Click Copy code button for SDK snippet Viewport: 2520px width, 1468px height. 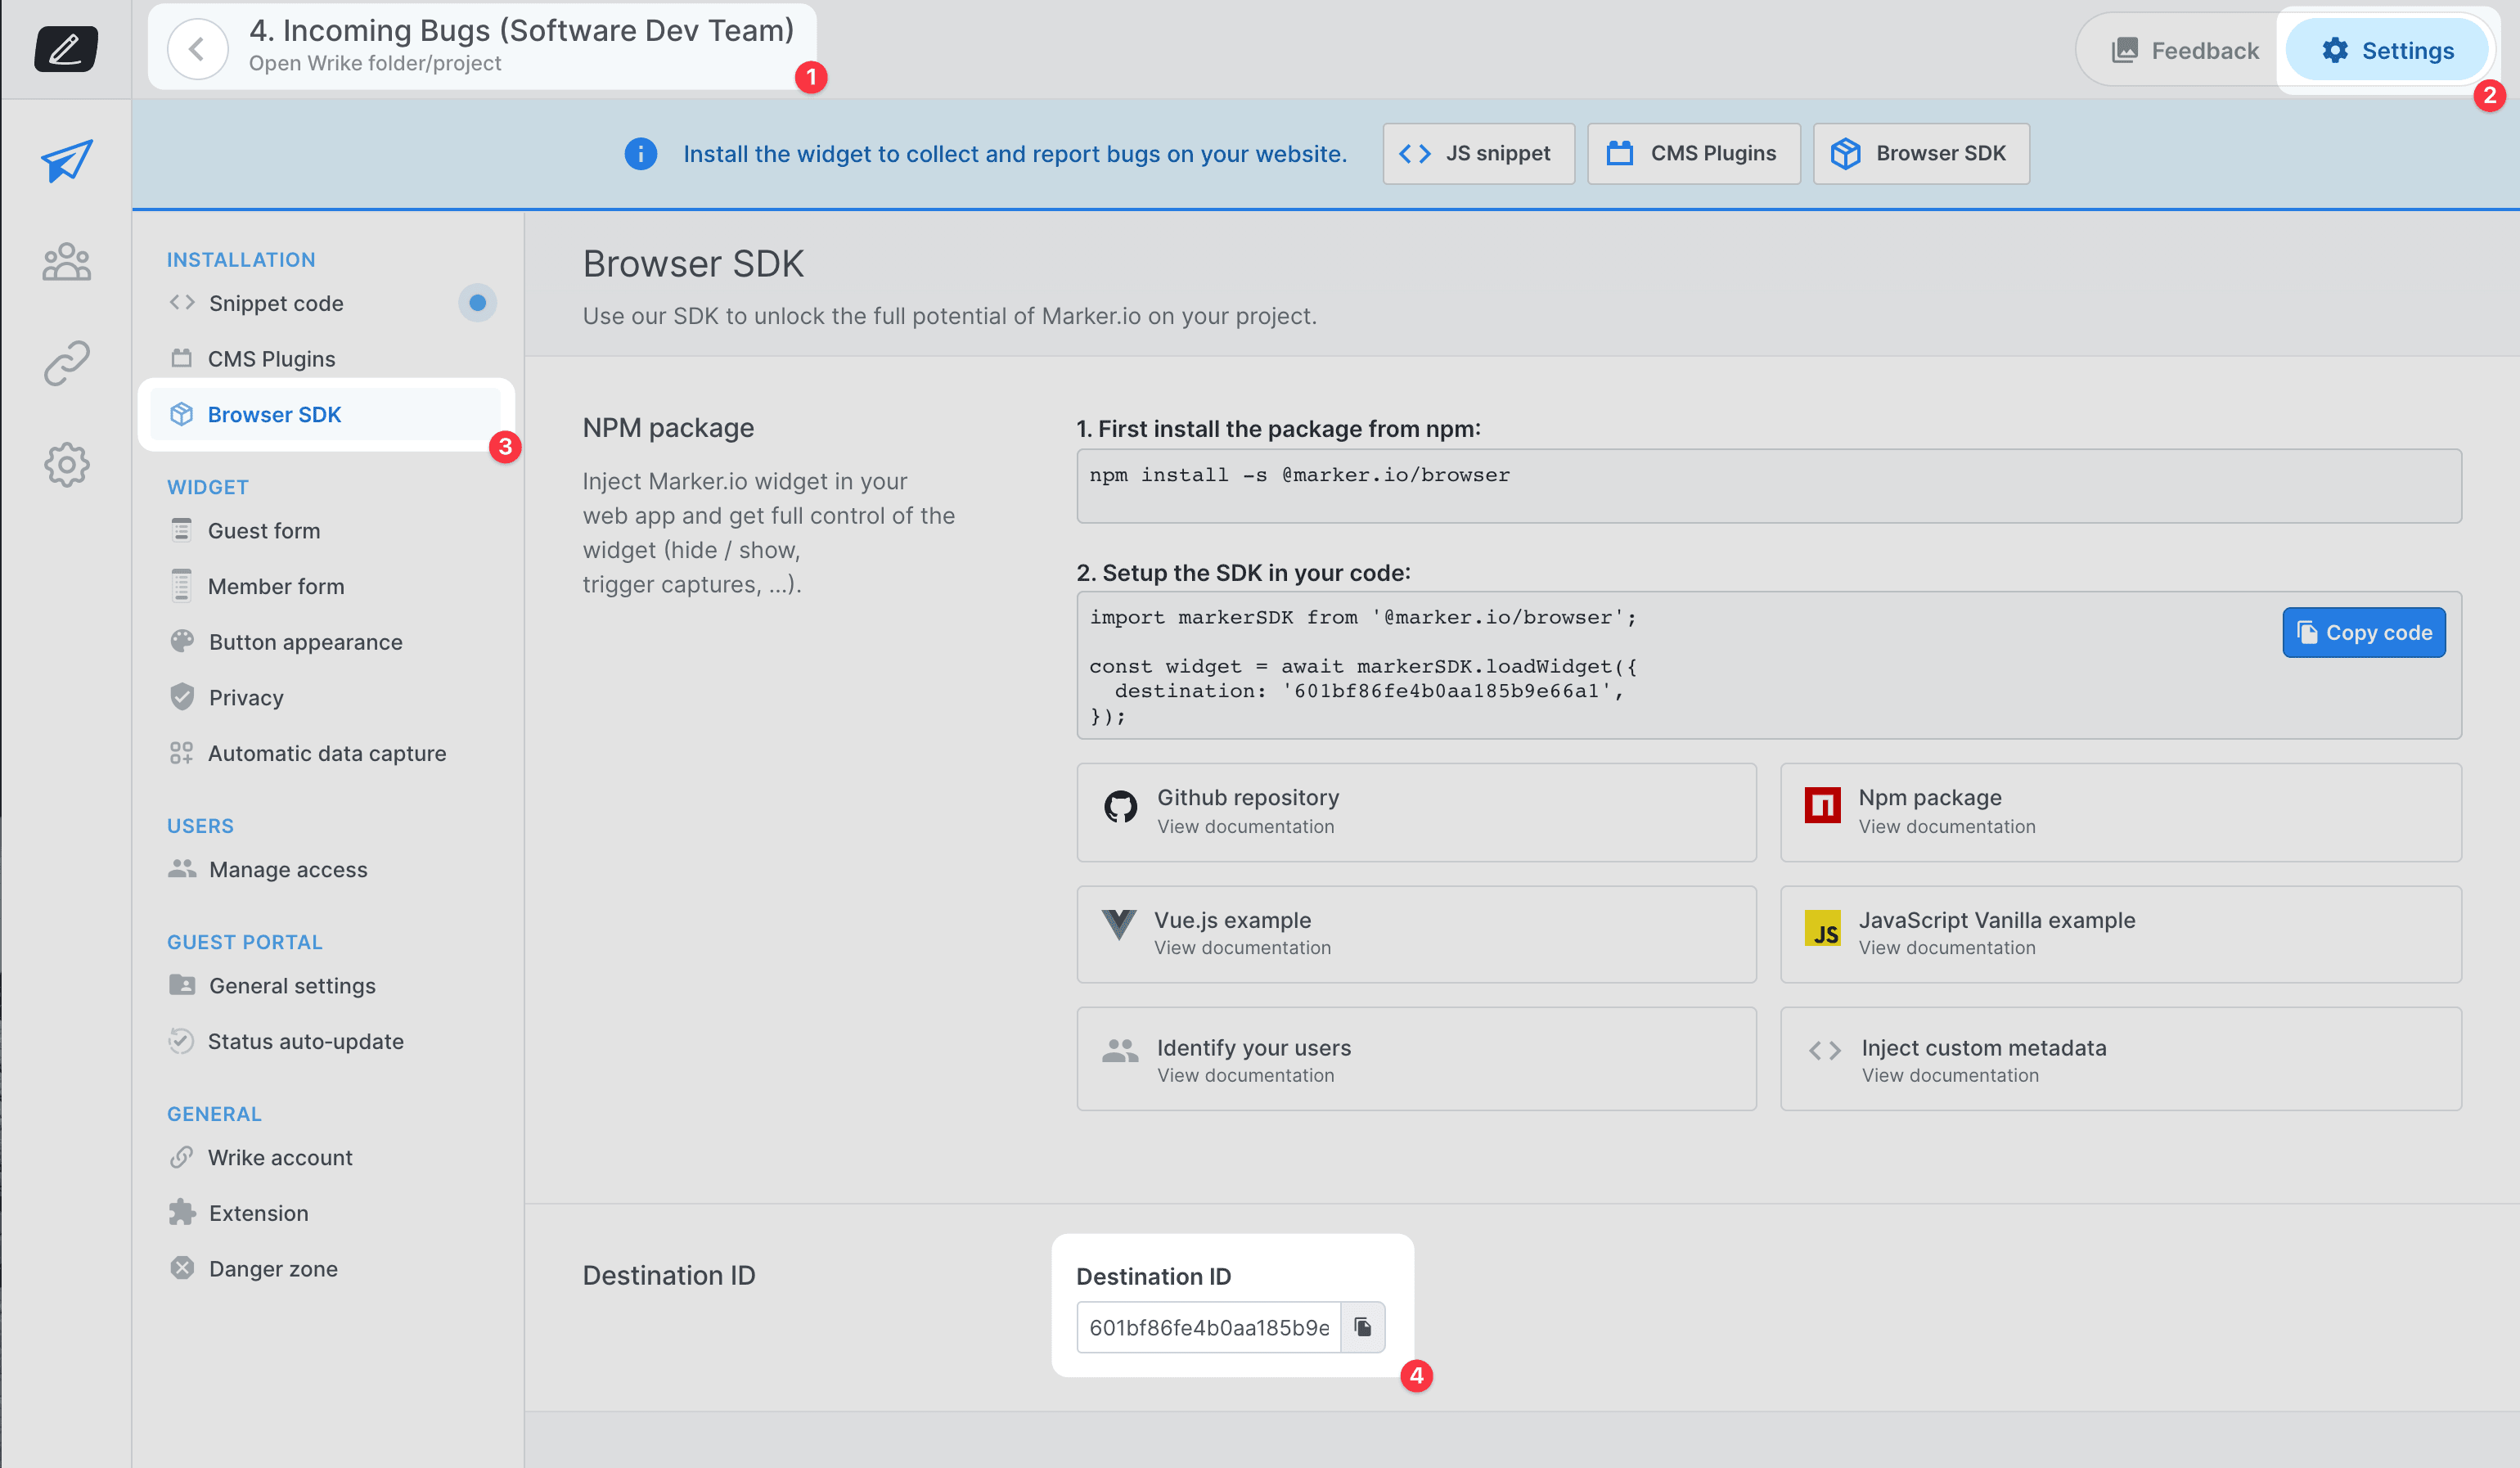(2366, 633)
